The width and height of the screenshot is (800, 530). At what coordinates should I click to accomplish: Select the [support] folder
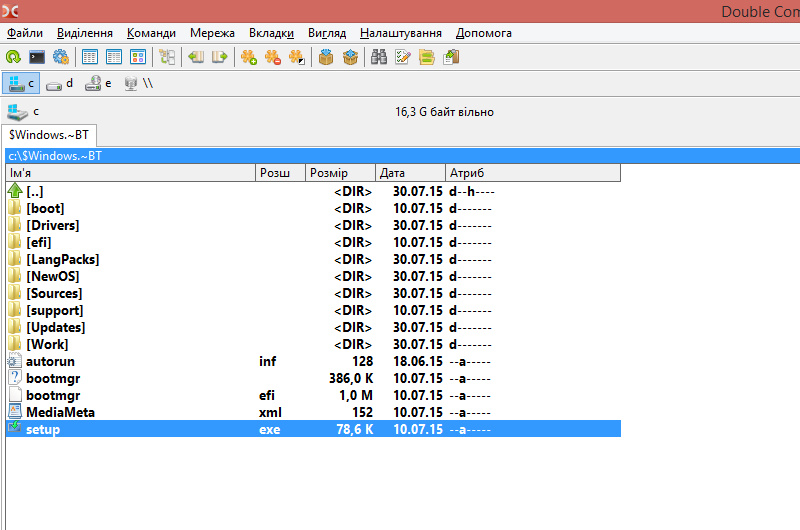[x=313, y=310]
